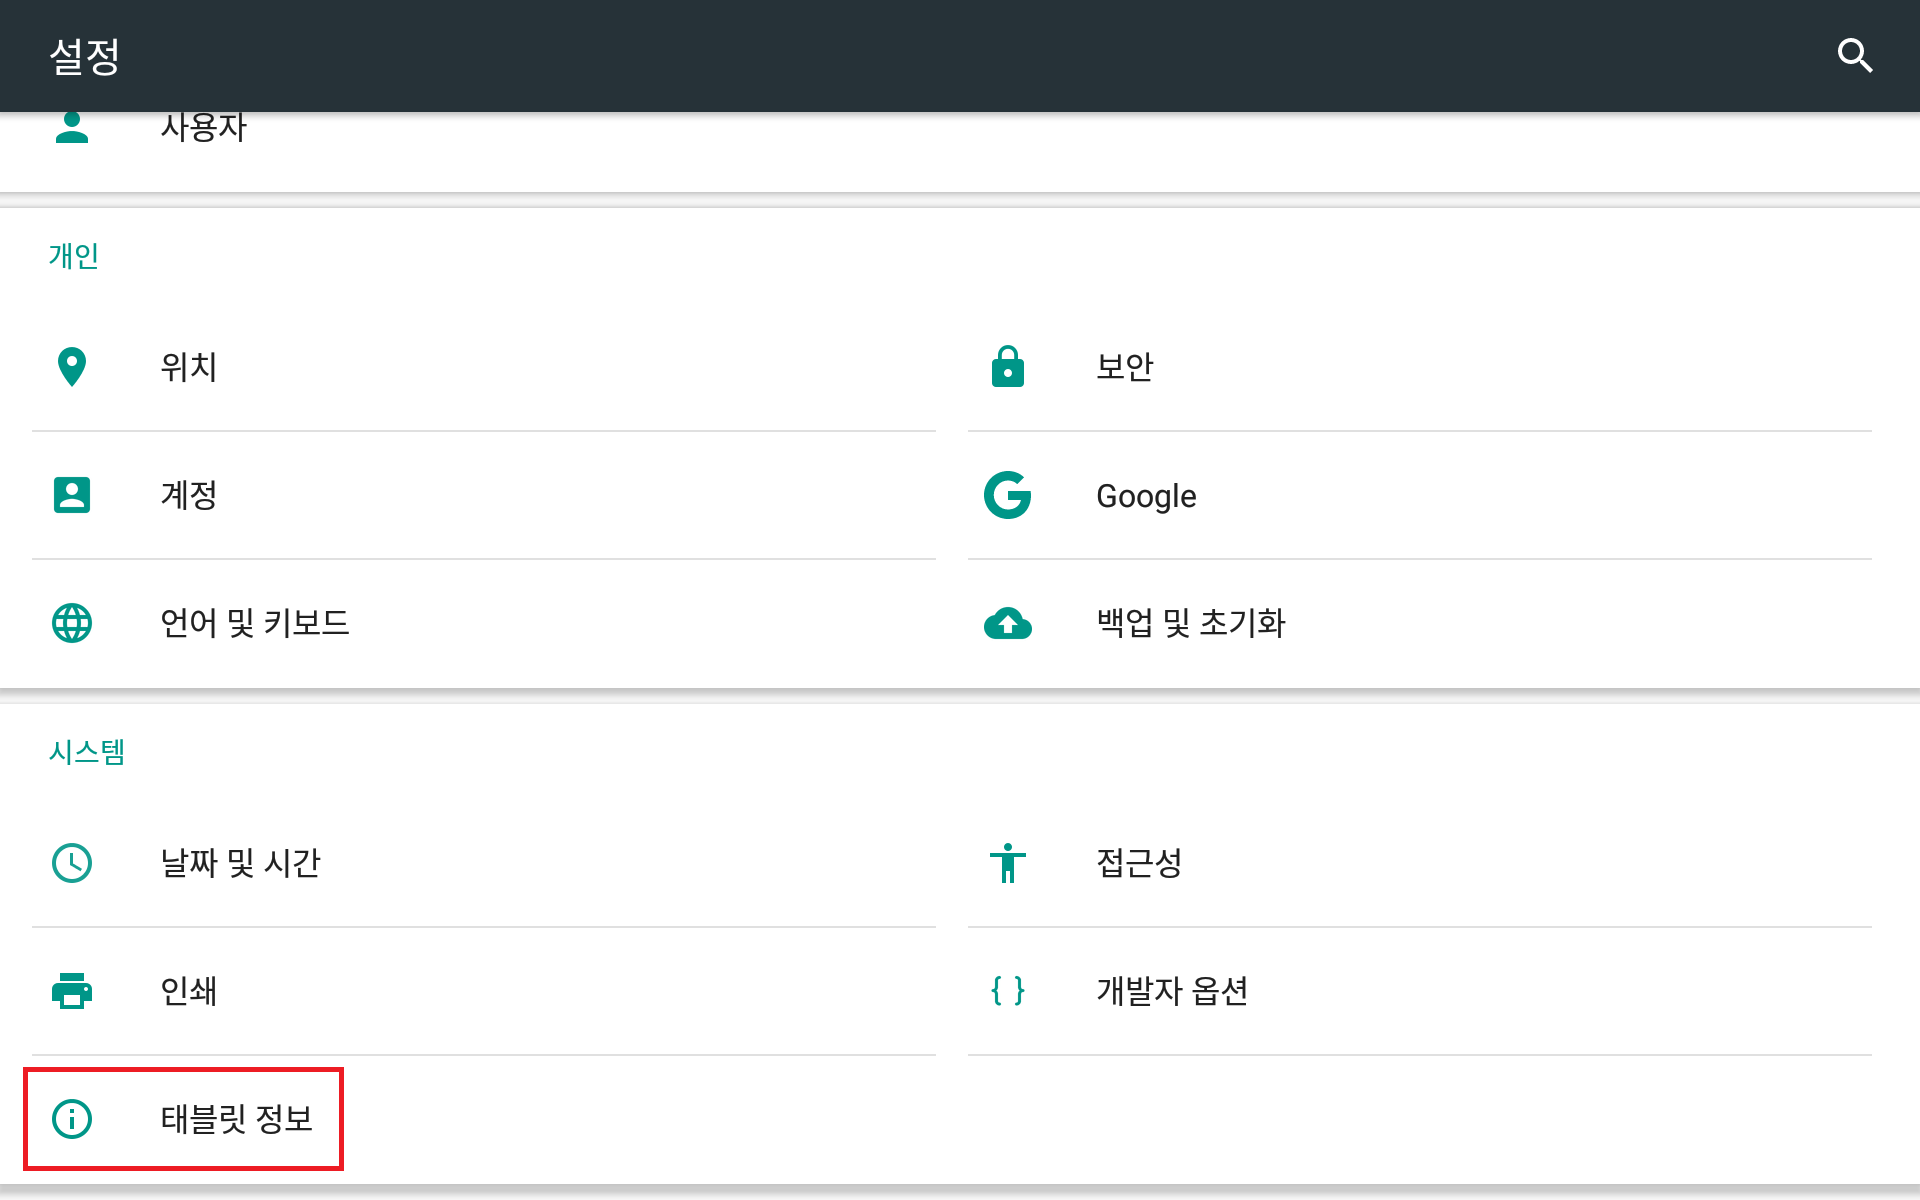The image size is (1920, 1200).
Task: Open the 보안 settings entry
Action: coord(1125,367)
